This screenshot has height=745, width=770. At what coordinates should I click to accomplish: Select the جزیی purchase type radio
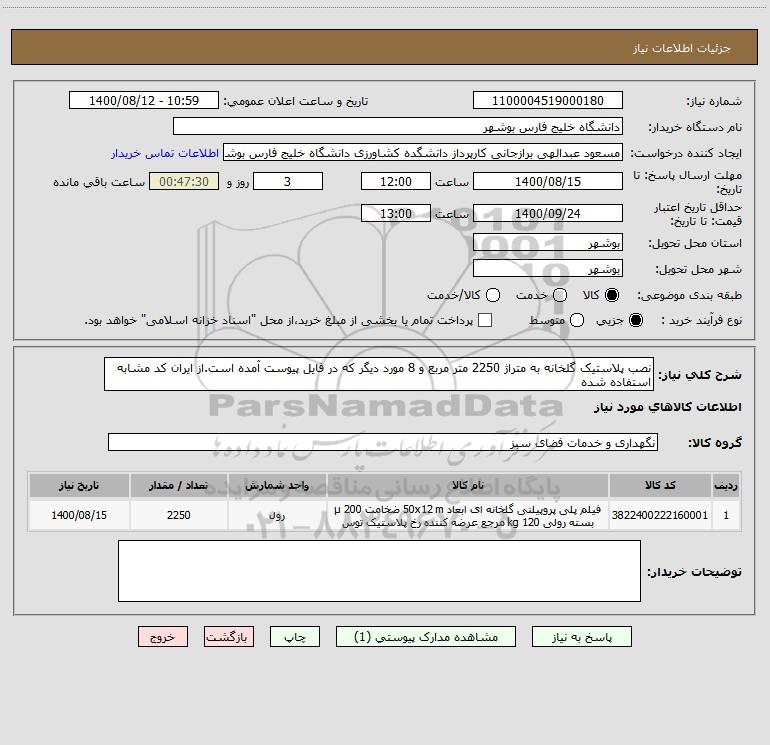(635, 320)
